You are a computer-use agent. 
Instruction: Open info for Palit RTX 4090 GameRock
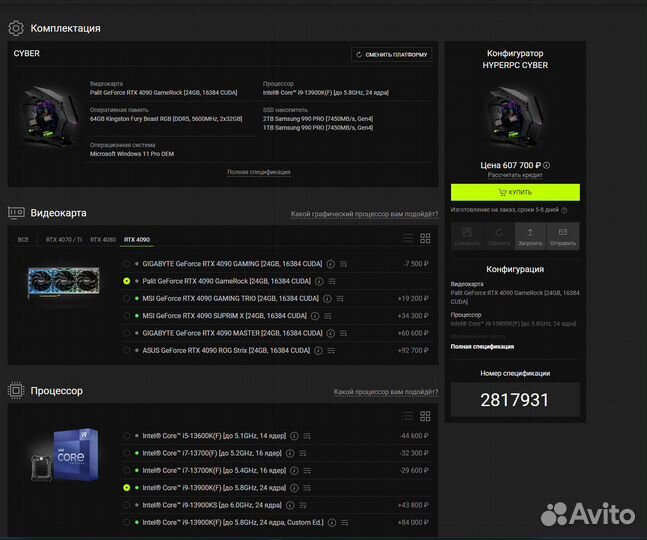(x=319, y=281)
